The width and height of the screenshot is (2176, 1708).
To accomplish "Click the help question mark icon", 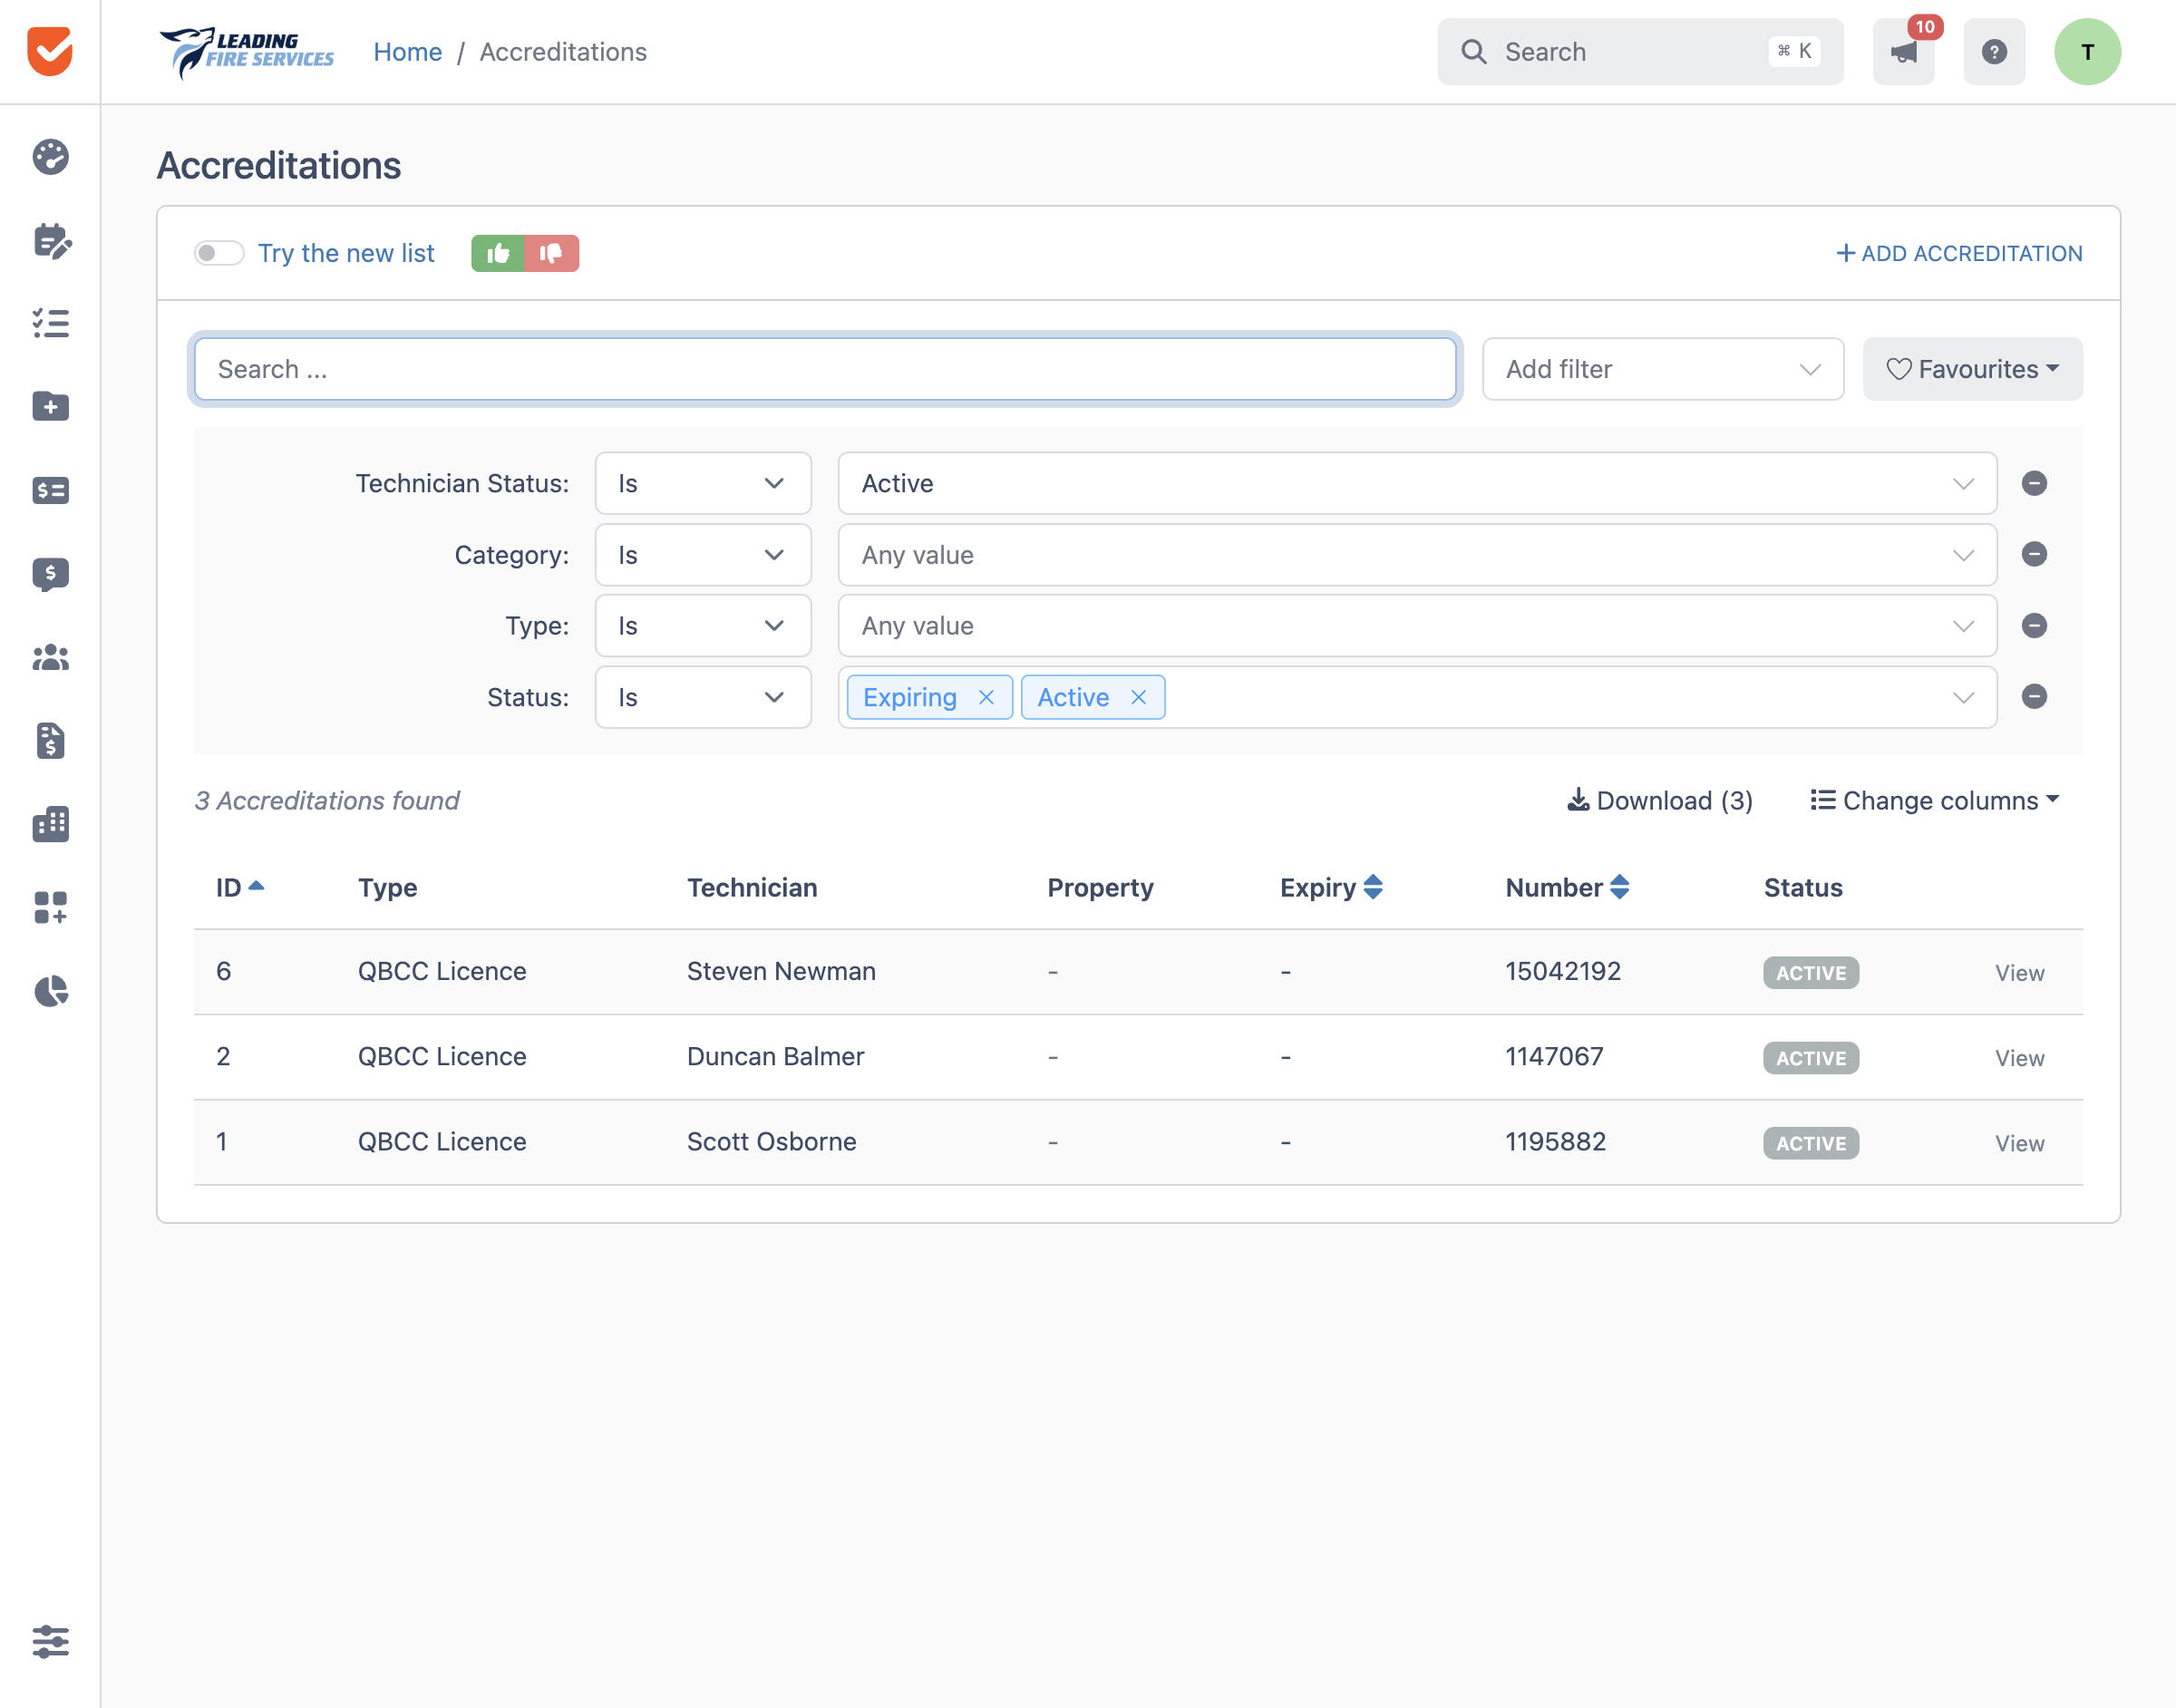I will pos(1994,52).
